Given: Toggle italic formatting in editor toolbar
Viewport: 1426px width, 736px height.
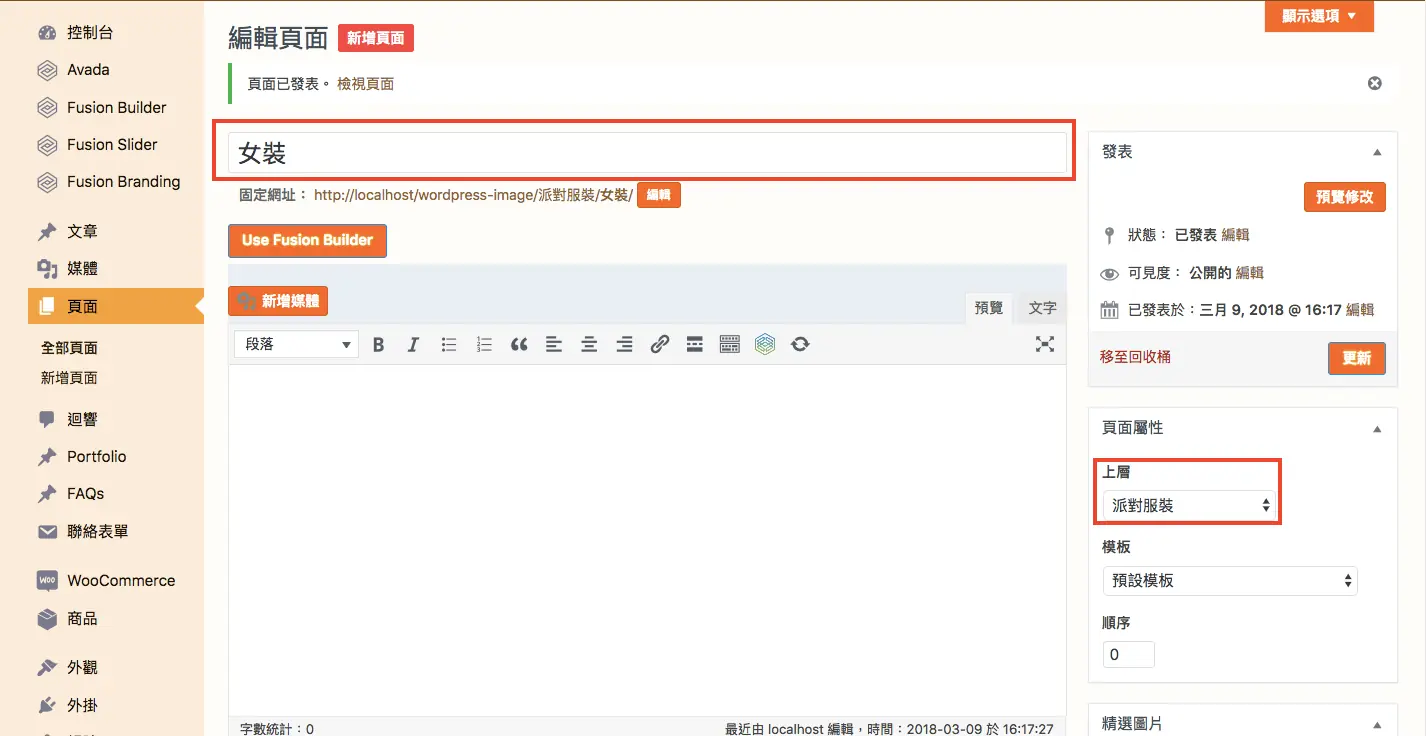Looking at the screenshot, I should tap(413, 344).
